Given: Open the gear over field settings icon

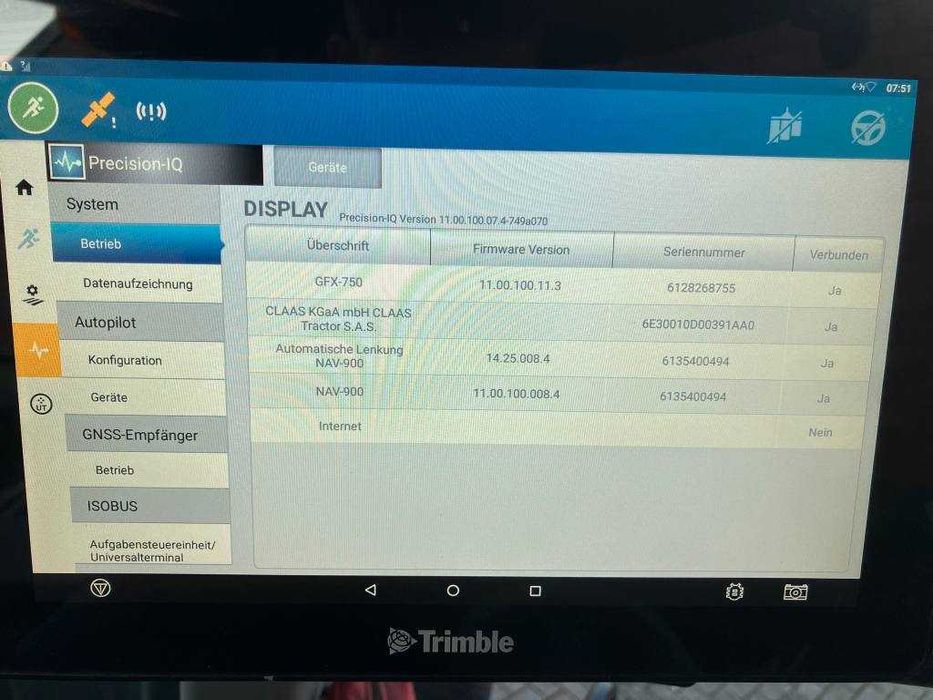Looking at the screenshot, I should click(32, 295).
